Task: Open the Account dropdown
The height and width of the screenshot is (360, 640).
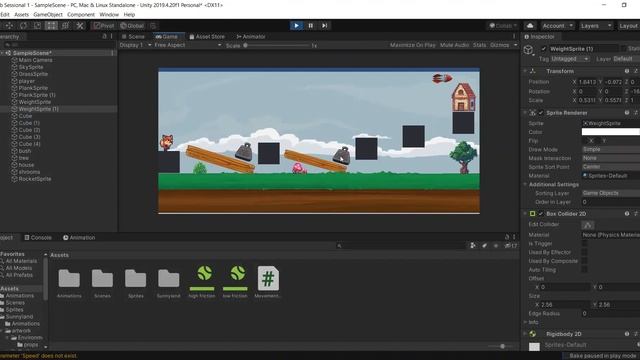Action: click(557, 26)
